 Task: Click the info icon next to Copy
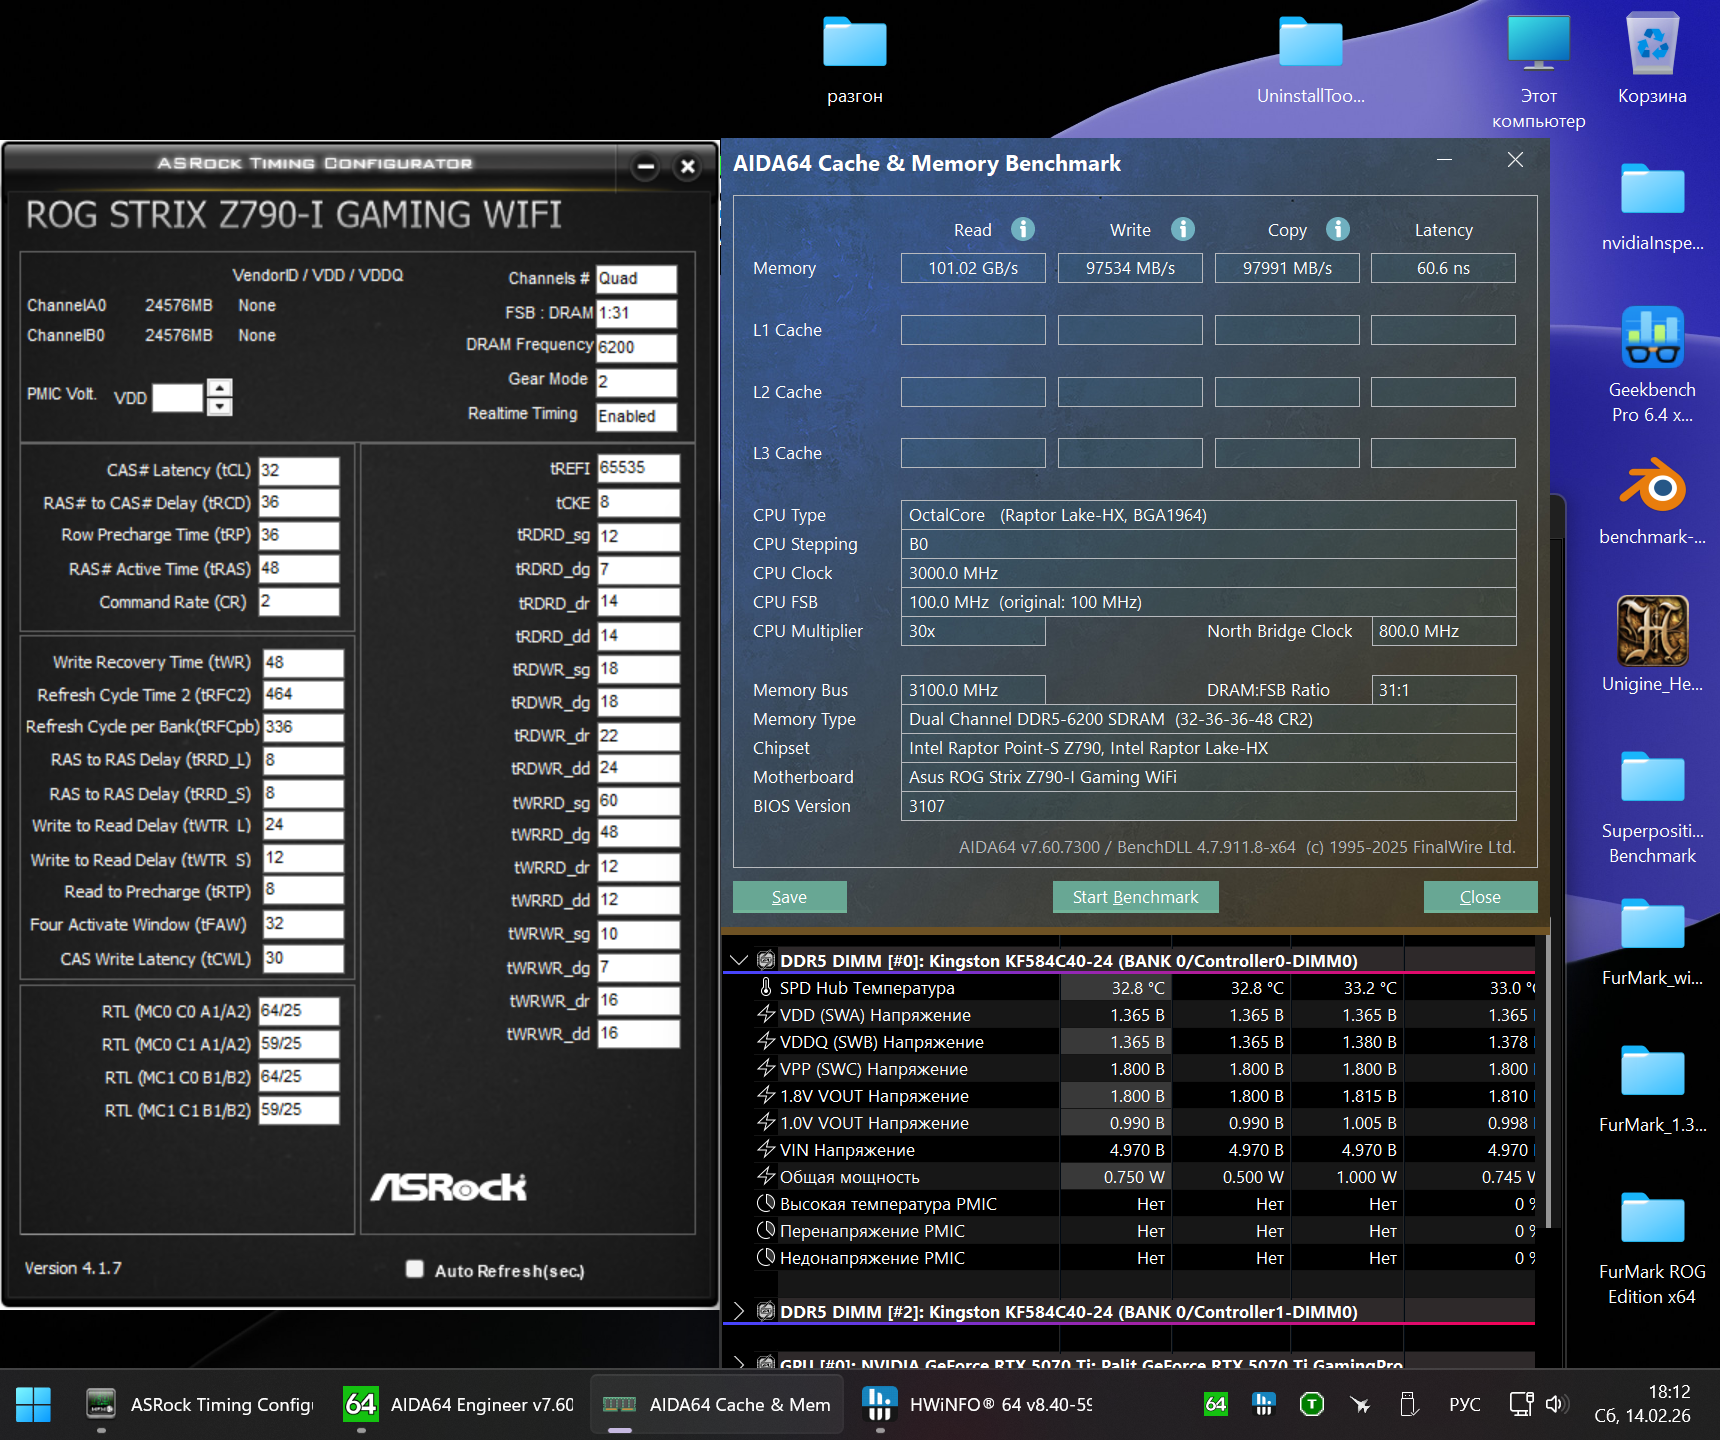click(1338, 229)
